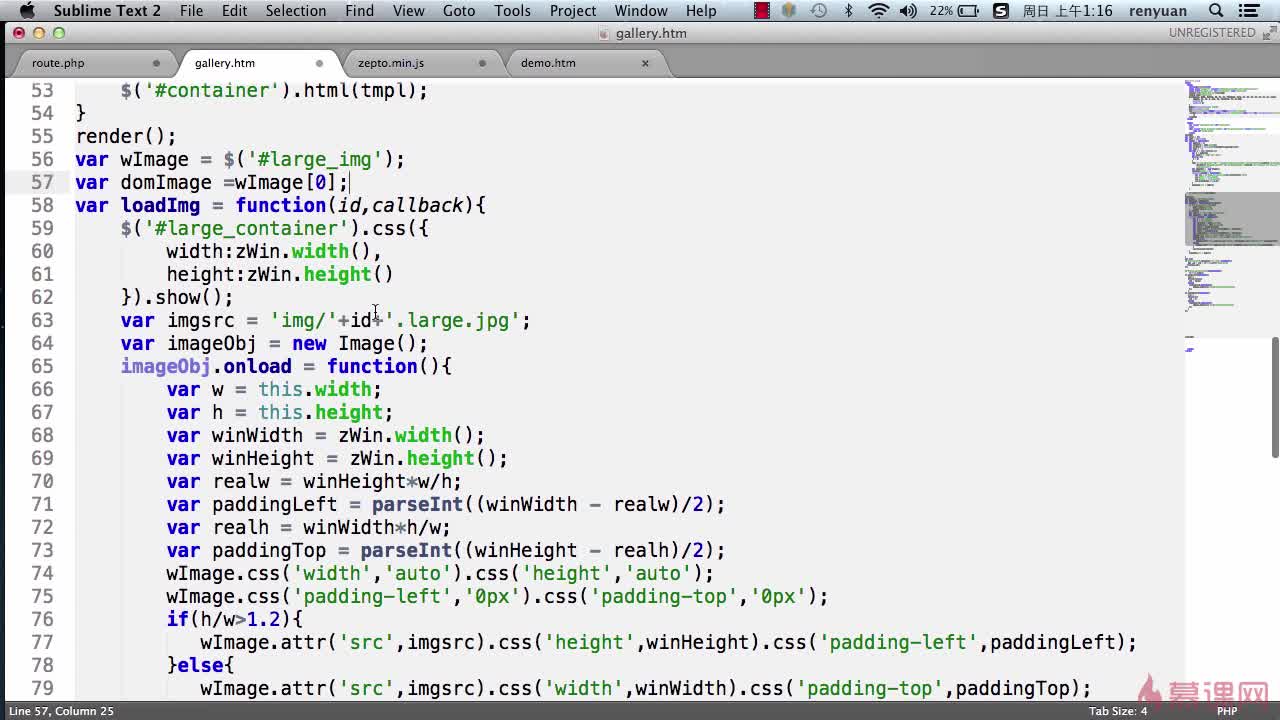Open the Goto menu
The image size is (1280, 720).
459,11
